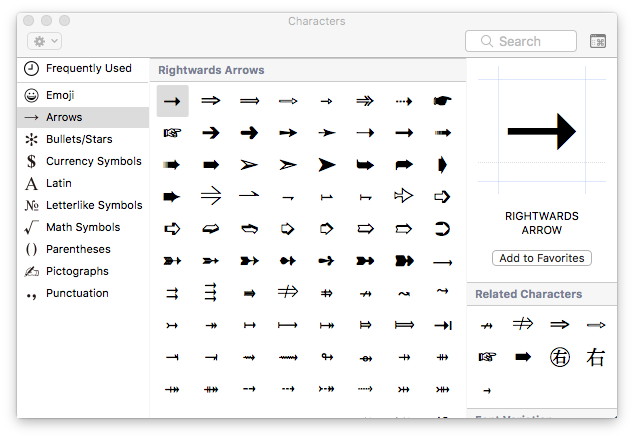Select the dashed rightwards arrow in first row
Image resolution: width=634 pixels, height=439 pixels.
(x=404, y=101)
